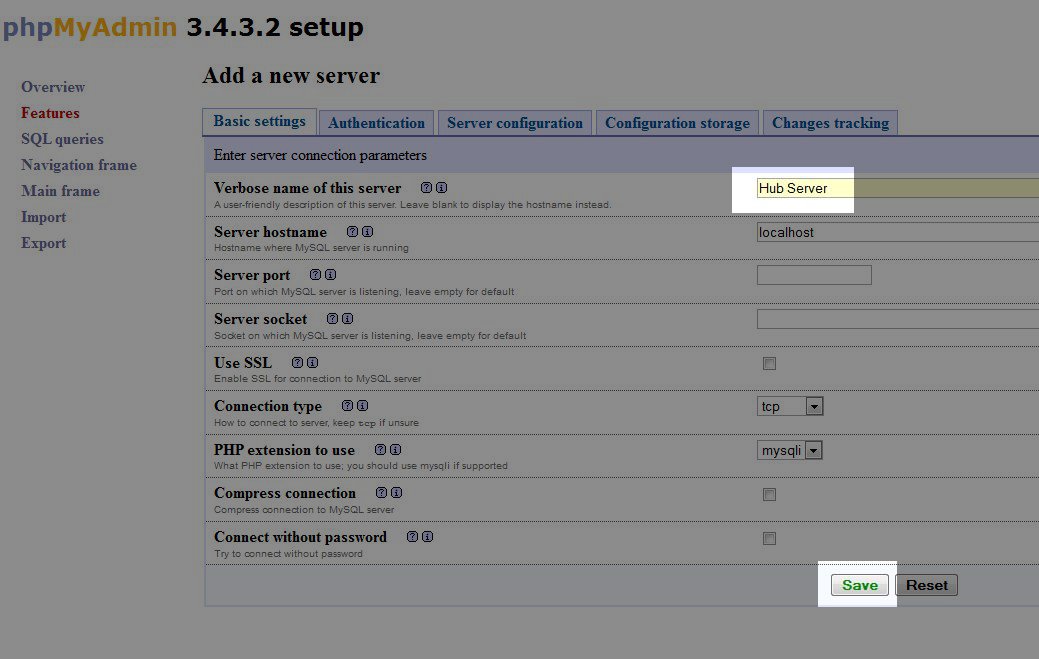Check the Connect without password box

(x=769, y=539)
